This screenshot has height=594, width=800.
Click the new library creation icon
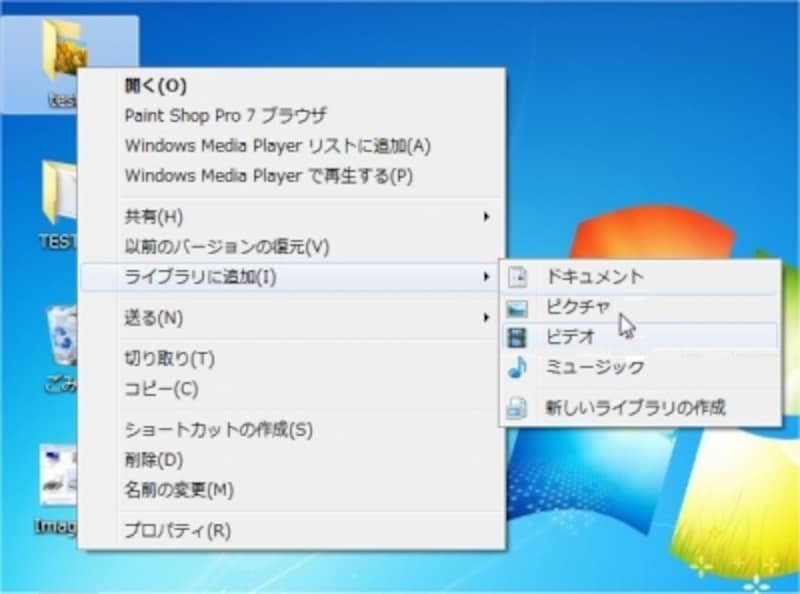click(516, 408)
